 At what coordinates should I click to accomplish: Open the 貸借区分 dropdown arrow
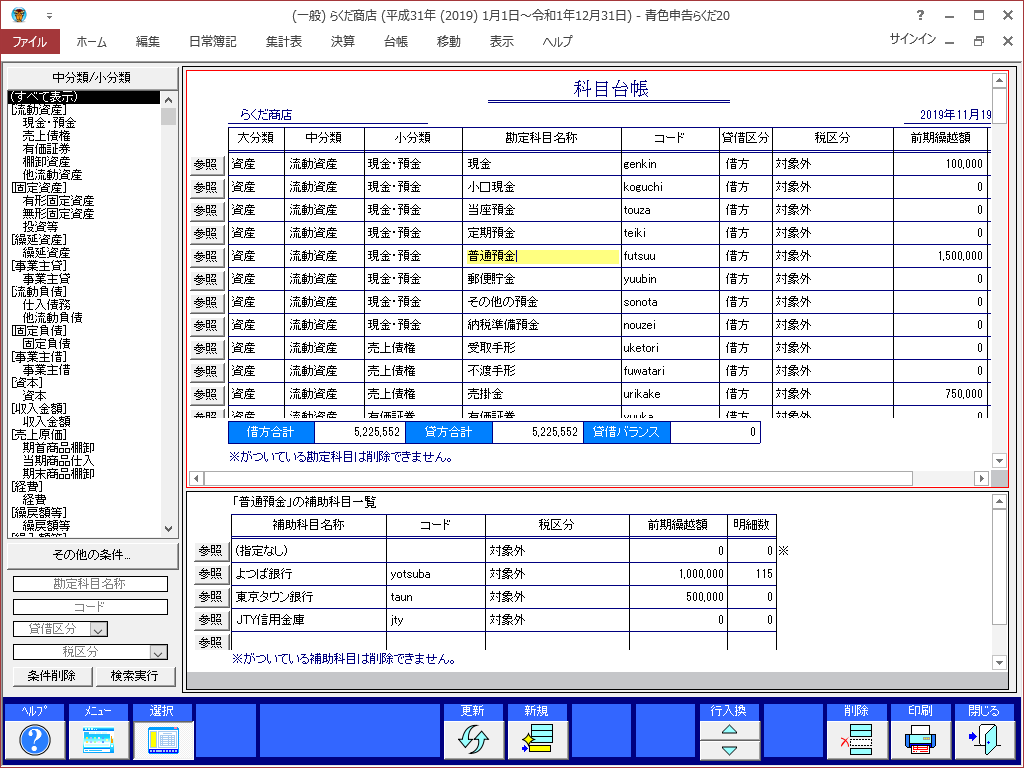click(98, 630)
